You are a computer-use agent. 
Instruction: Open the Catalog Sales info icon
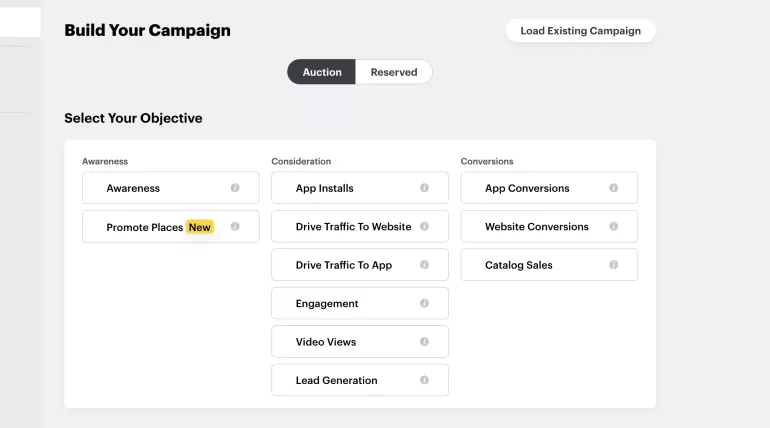pyautogui.click(x=613, y=265)
